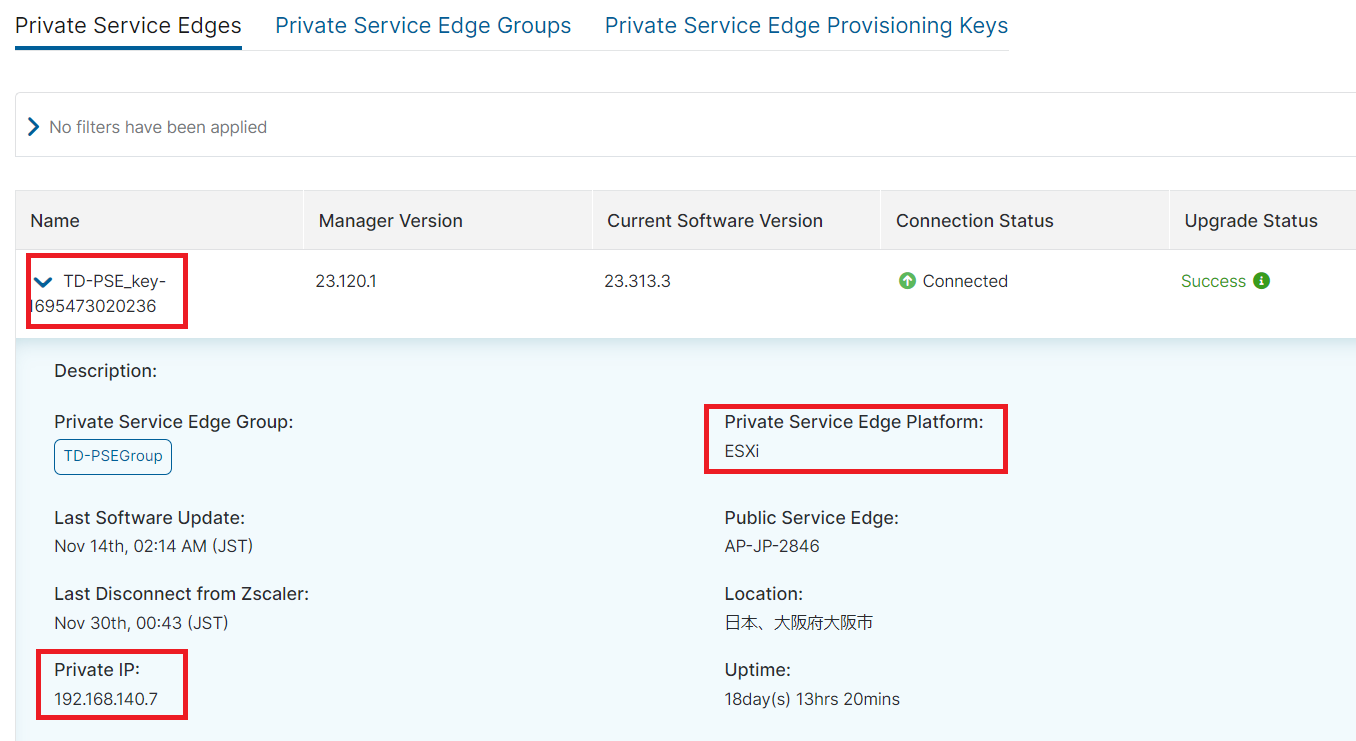The image size is (1356, 741).
Task: Click the AP-JP-2846 Public Service Edge value
Action: pos(772,546)
